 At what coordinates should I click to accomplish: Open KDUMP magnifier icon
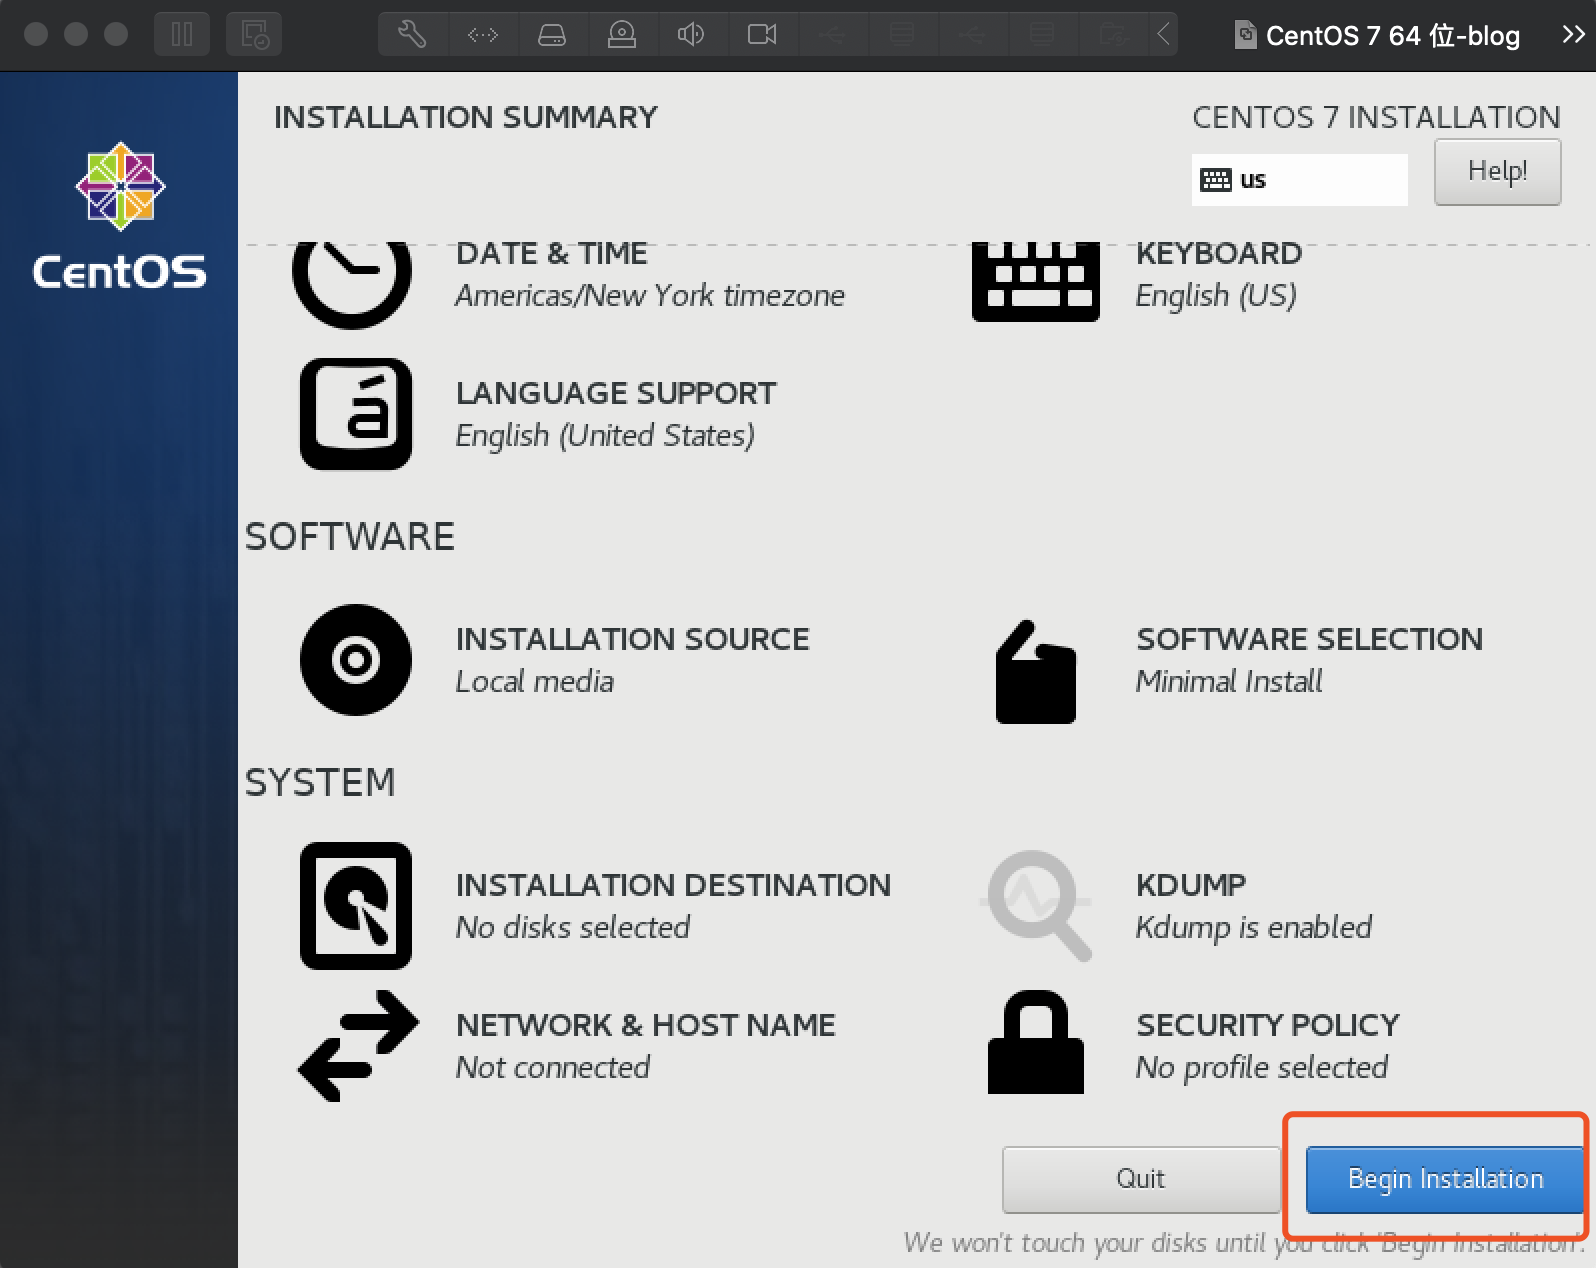pos(1036,906)
